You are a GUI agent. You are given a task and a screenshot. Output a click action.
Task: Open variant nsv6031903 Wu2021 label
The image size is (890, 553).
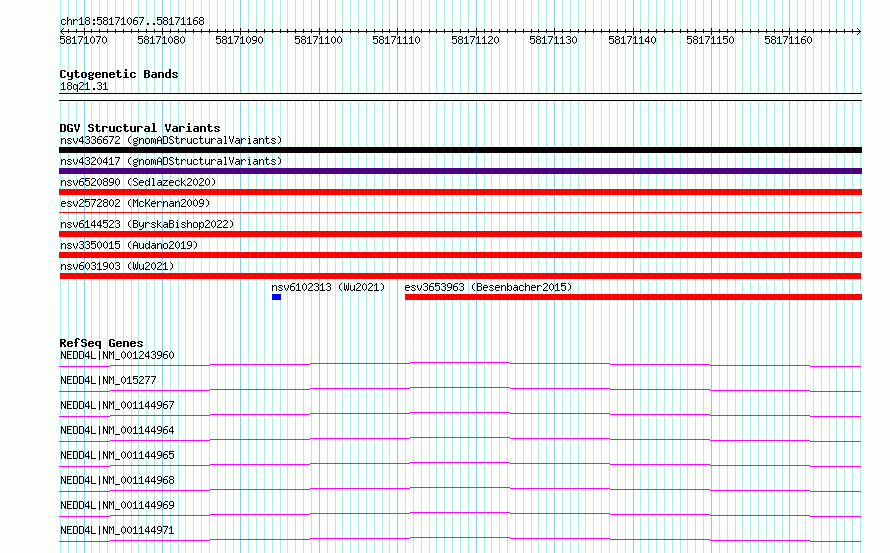(117, 266)
